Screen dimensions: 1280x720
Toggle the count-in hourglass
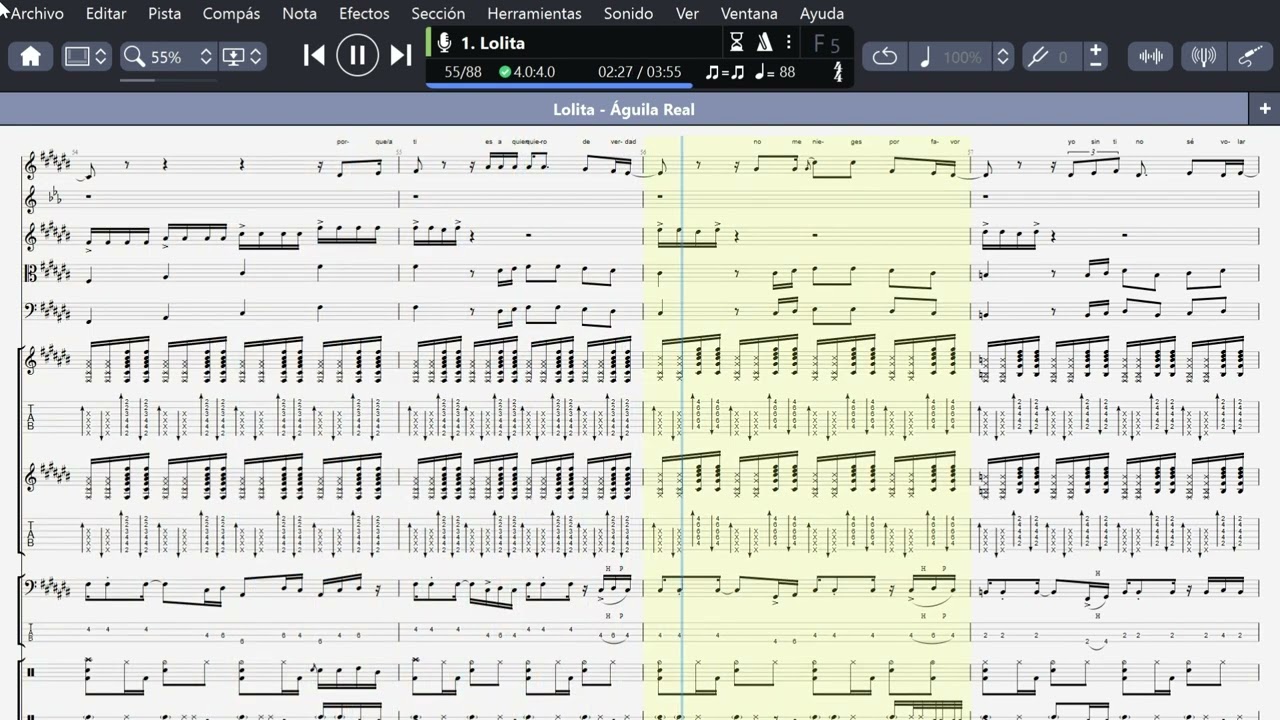737,42
